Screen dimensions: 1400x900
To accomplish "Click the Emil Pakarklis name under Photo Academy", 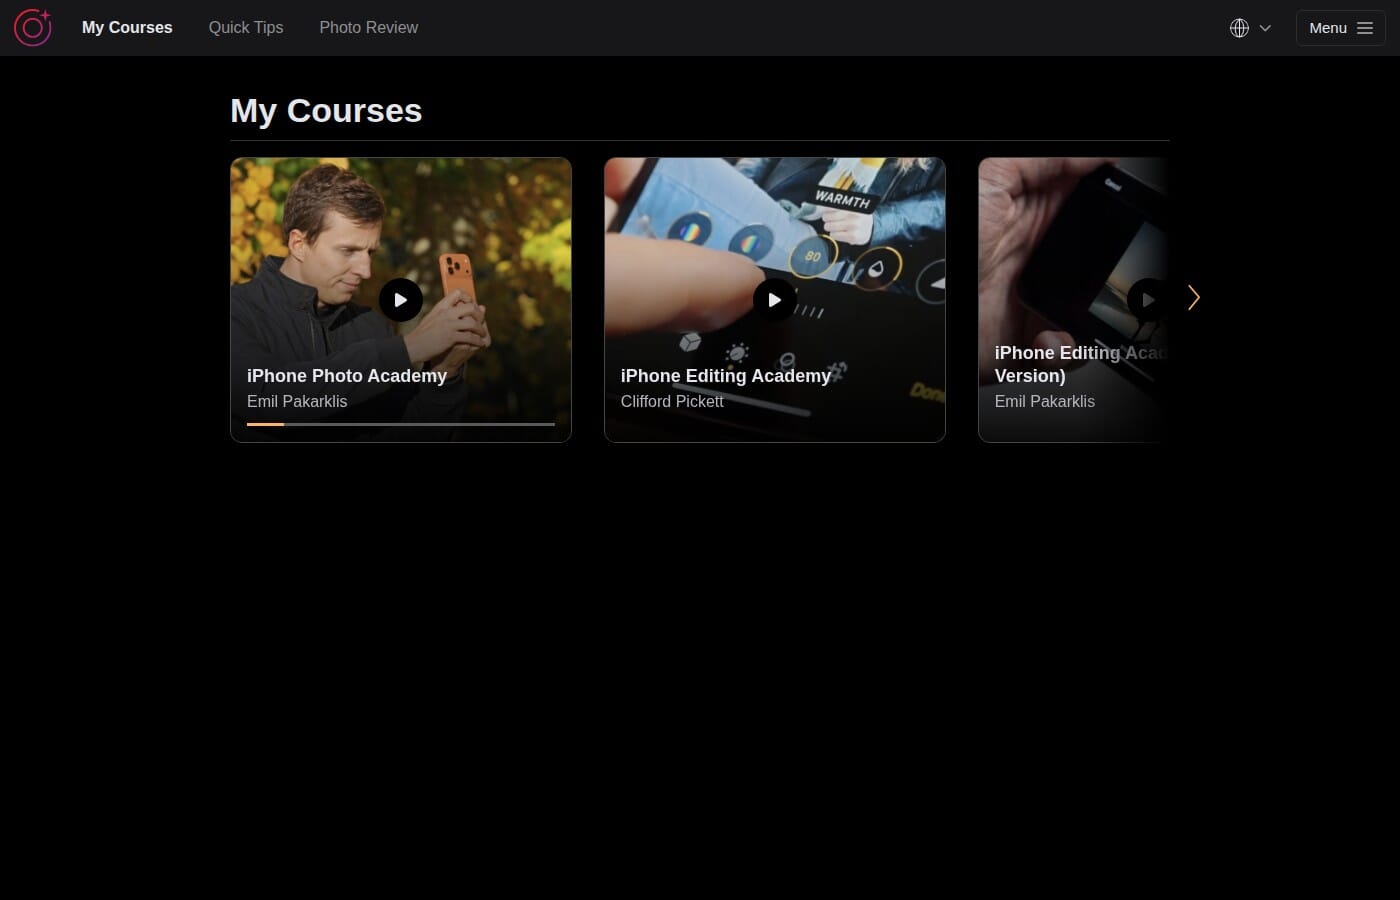I will [297, 402].
